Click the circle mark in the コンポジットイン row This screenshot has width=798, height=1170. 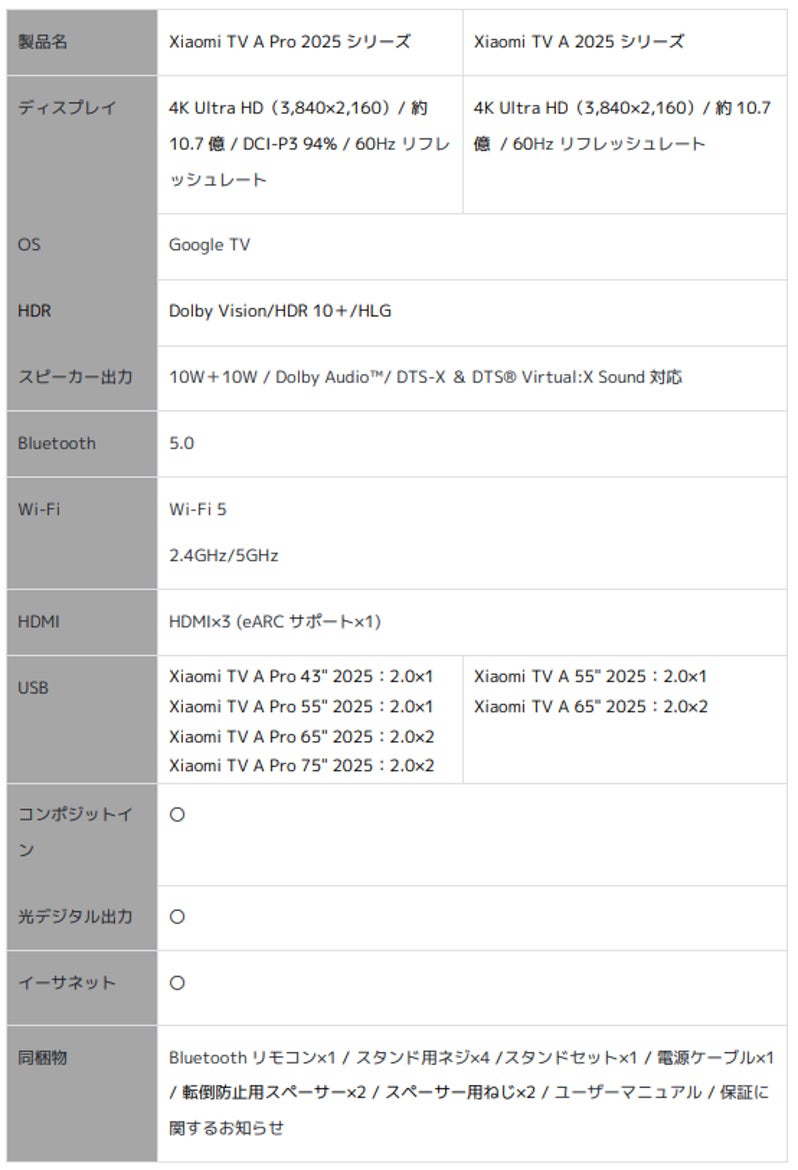177,815
